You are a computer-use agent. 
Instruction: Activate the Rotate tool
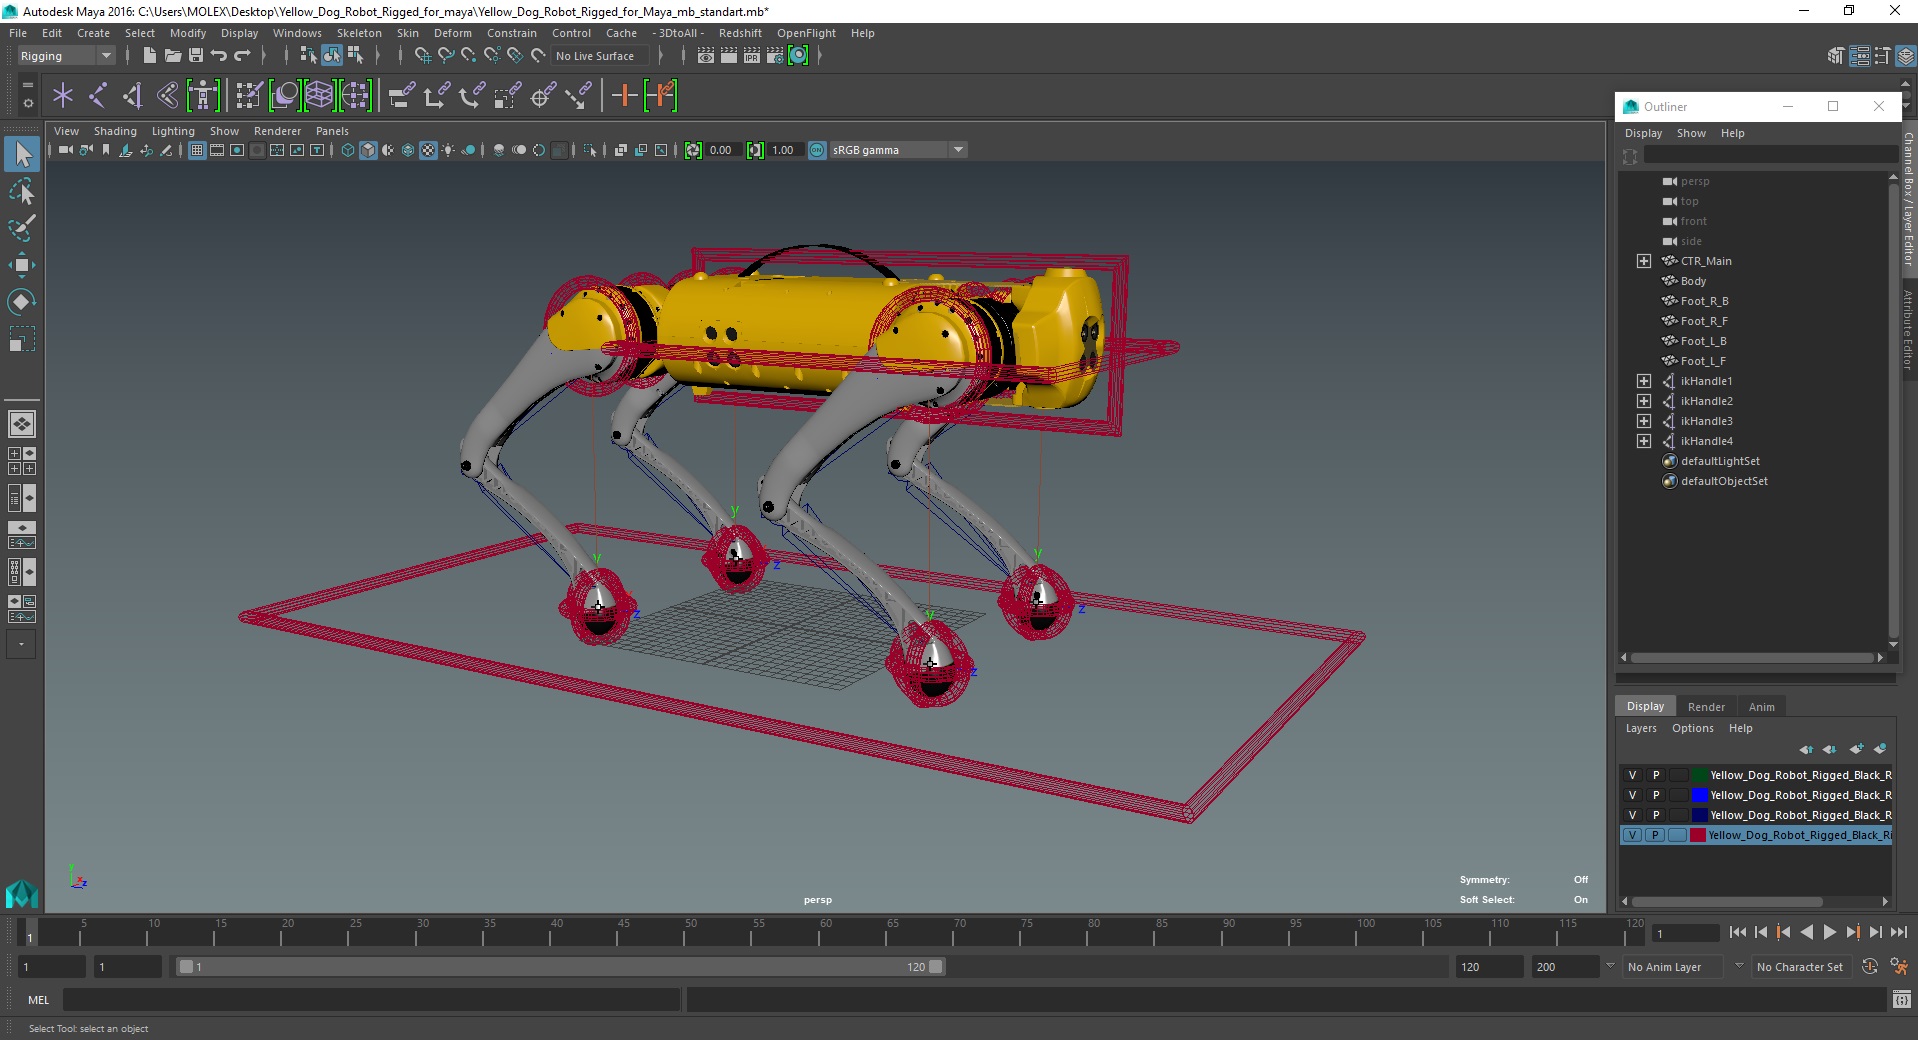pyautogui.click(x=22, y=302)
